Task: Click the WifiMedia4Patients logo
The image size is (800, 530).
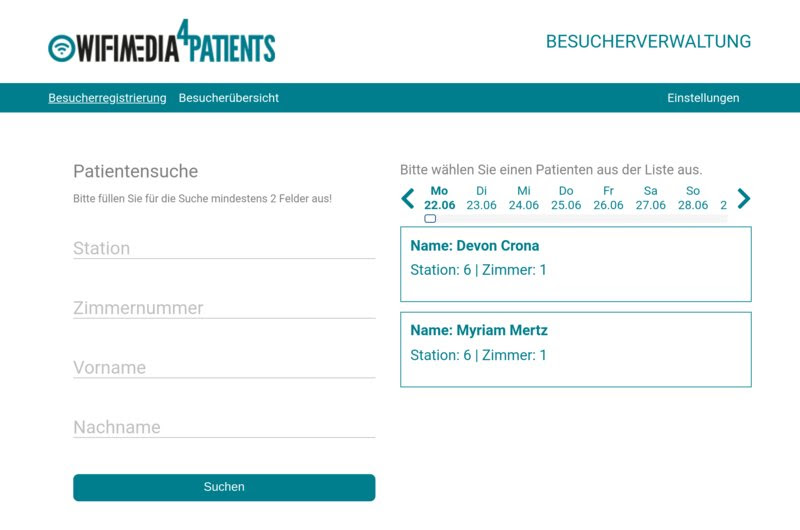Action: (162, 42)
